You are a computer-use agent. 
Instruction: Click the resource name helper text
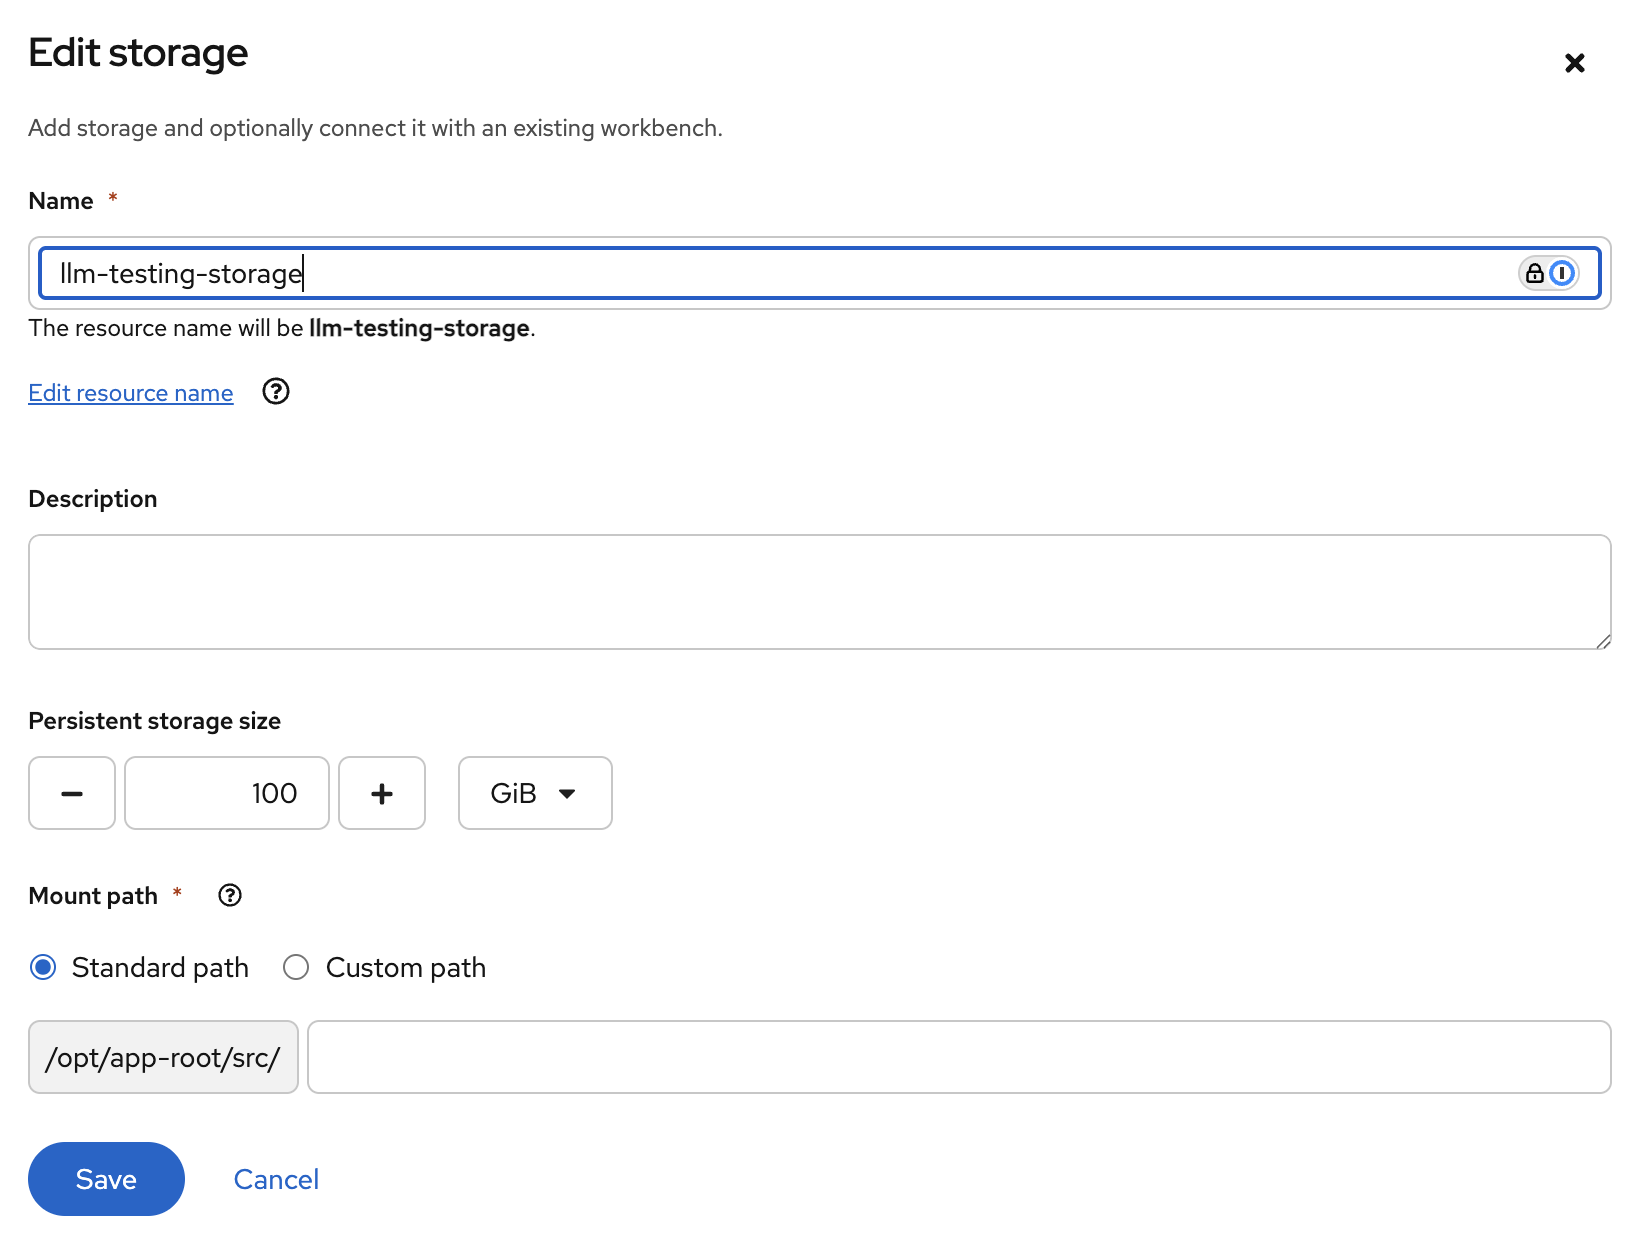click(x=282, y=328)
